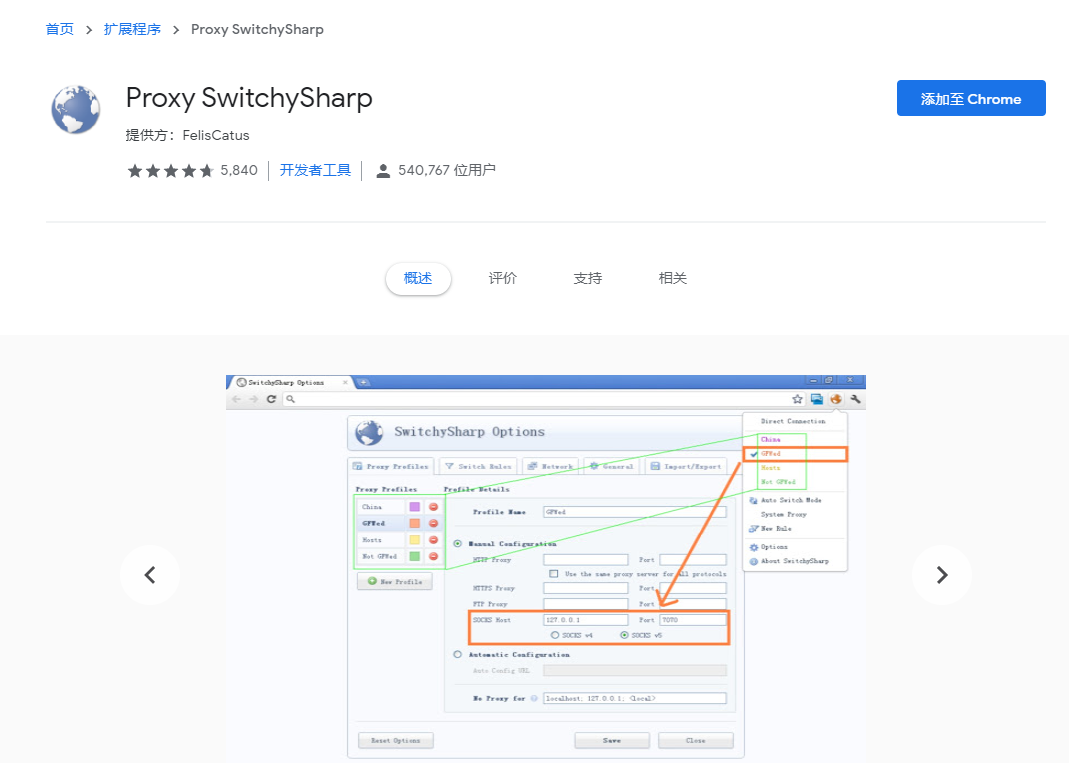Click the 添加至 Chrome button

(970, 99)
